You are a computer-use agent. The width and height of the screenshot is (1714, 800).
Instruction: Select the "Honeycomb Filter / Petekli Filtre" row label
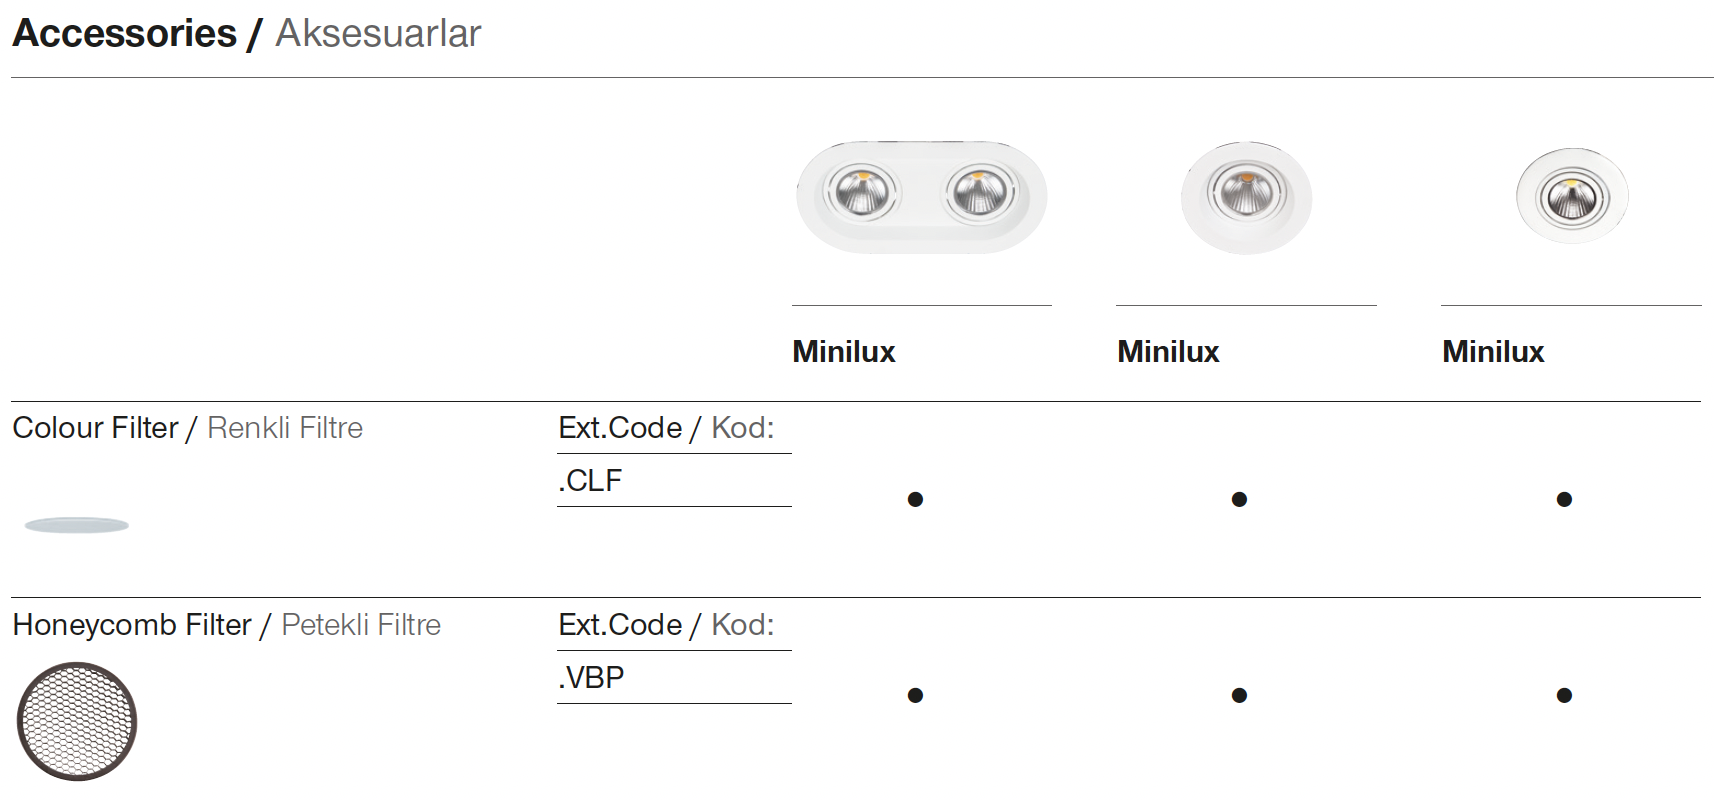(226, 625)
